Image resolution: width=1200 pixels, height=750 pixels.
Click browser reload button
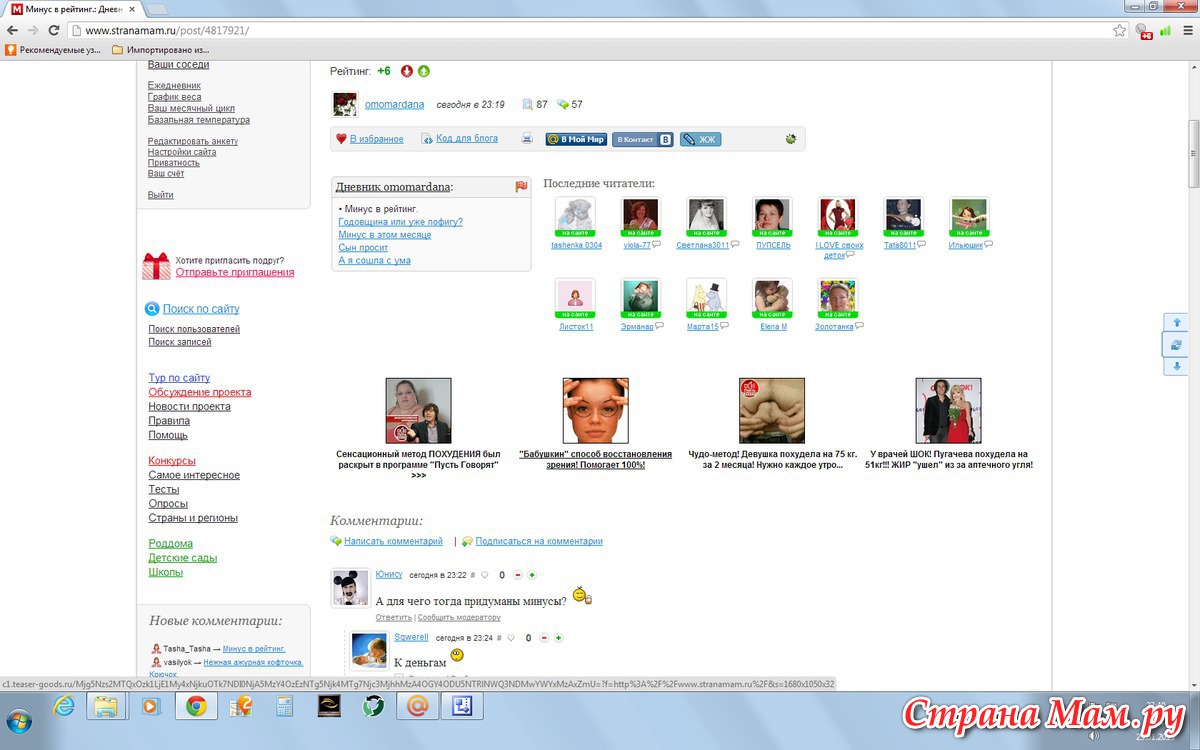(x=53, y=30)
